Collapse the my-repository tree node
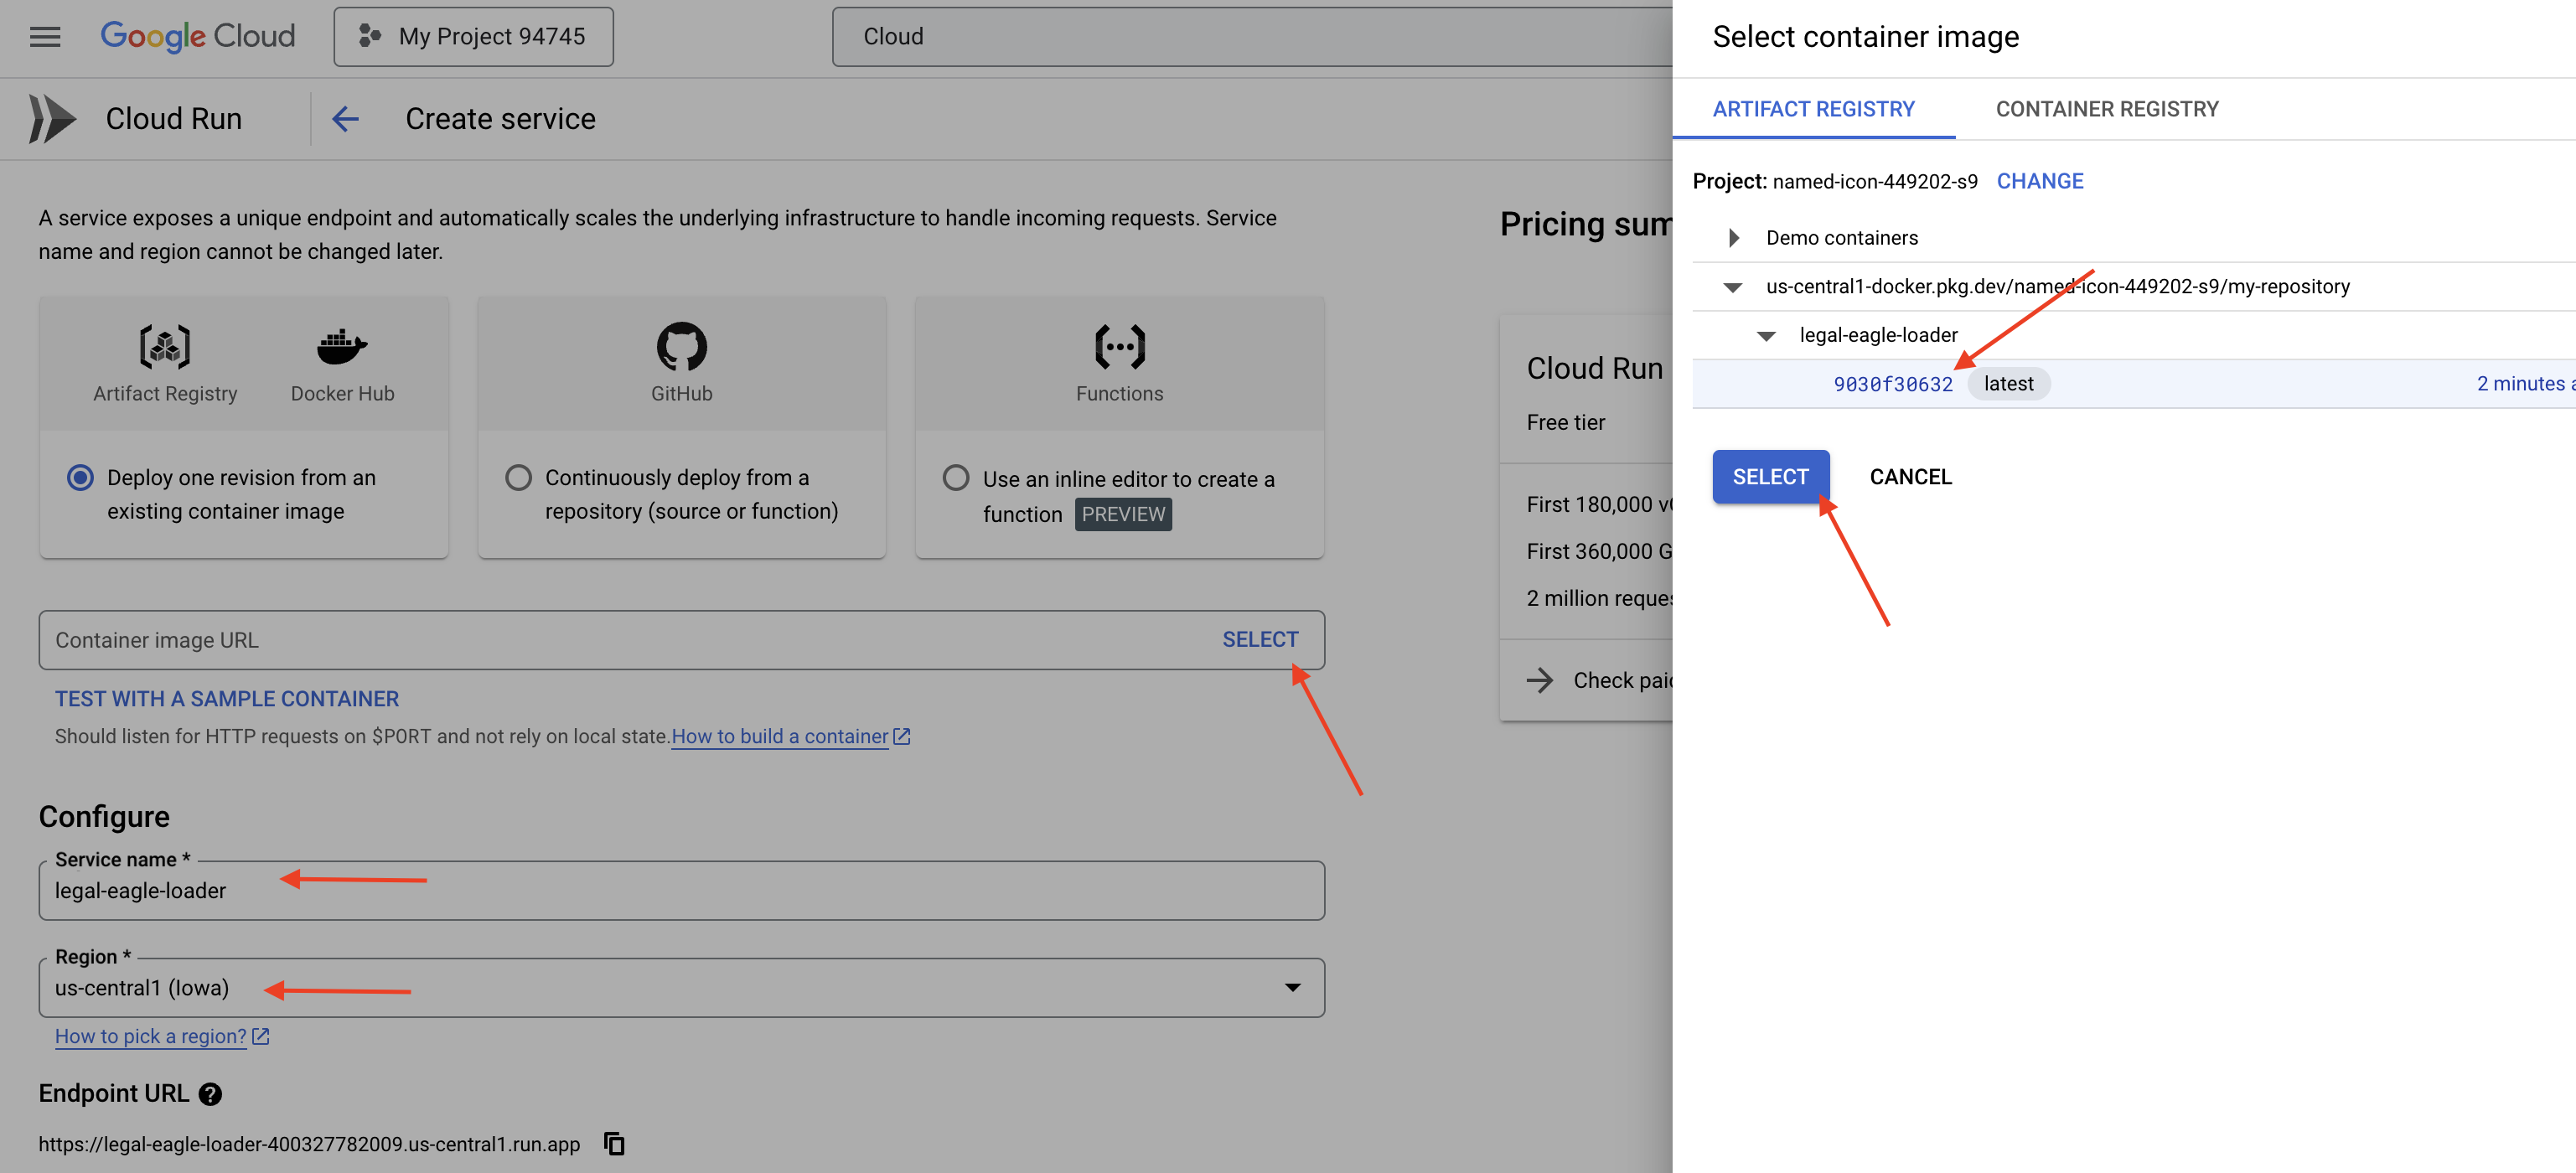 pyautogui.click(x=1733, y=287)
